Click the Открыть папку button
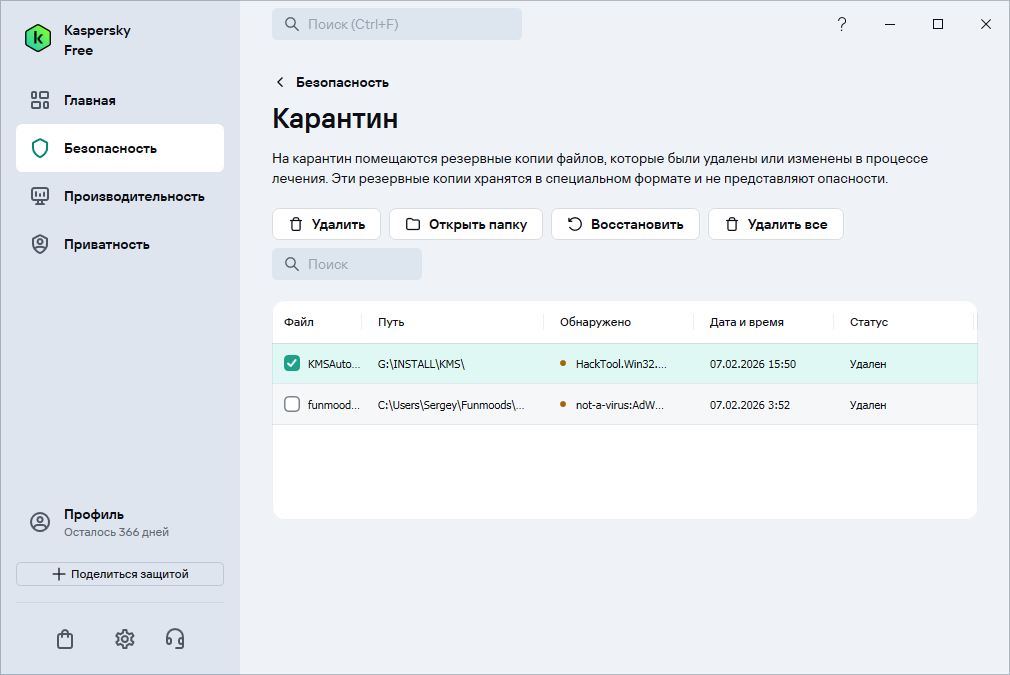Image resolution: width=1010 pixels, height=675 pixels. click(466, 224)
